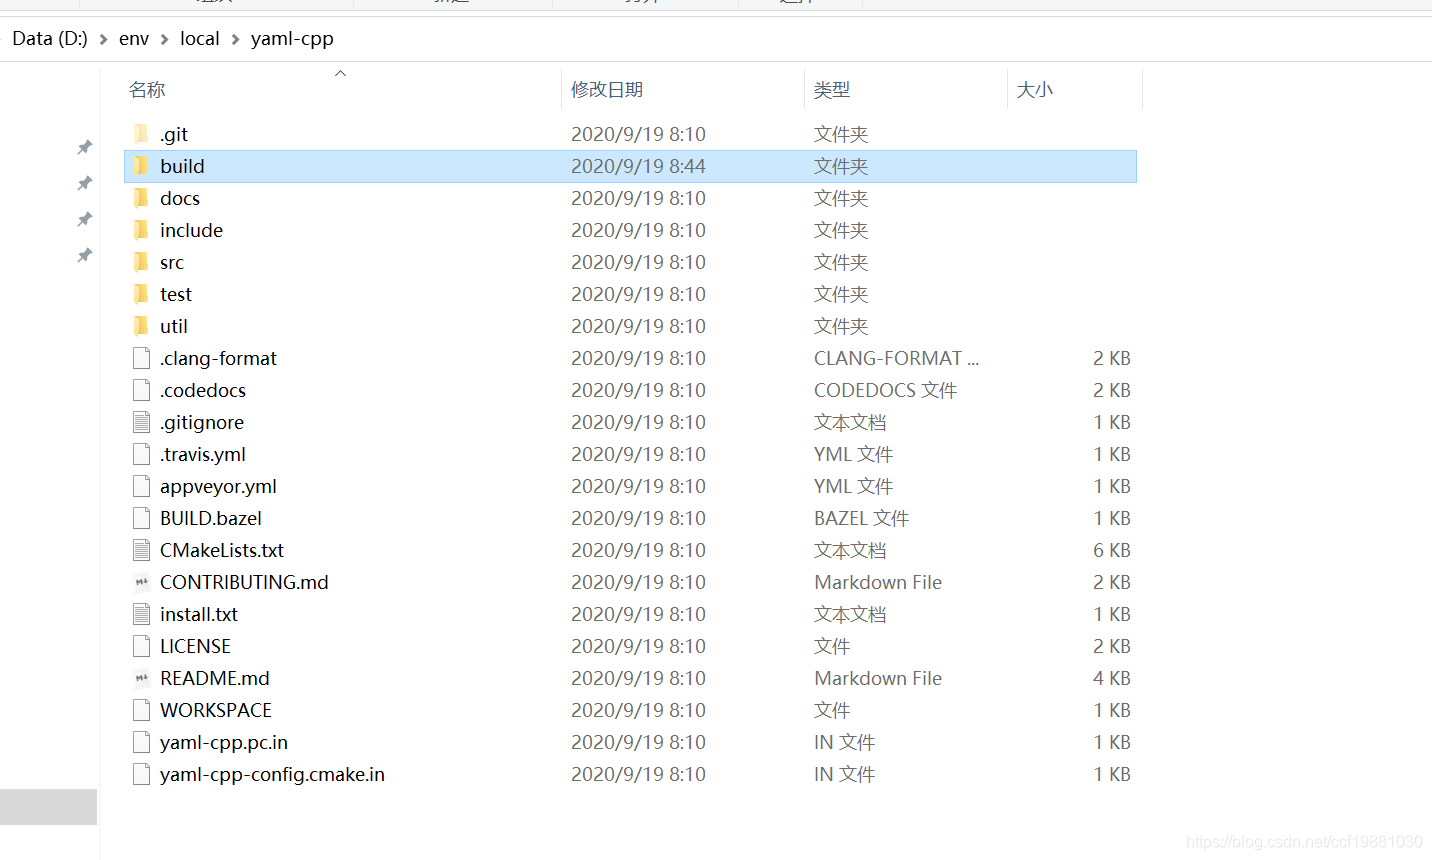Screen dimensions: 1432x860
Task: Unpin the second quick access pin
Action: 84,183
